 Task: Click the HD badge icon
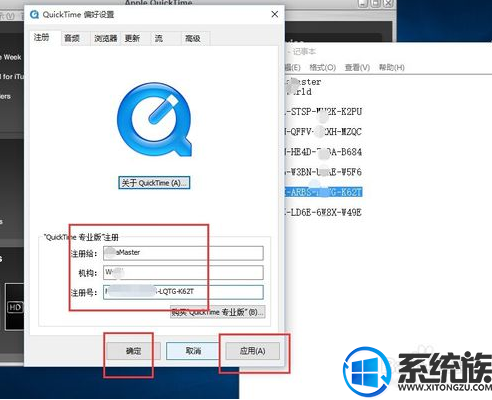click(15, 307)
